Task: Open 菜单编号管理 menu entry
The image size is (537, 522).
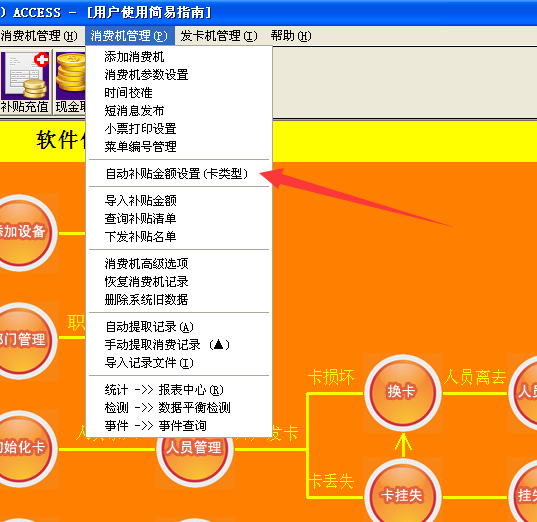Action: [179, 147]
